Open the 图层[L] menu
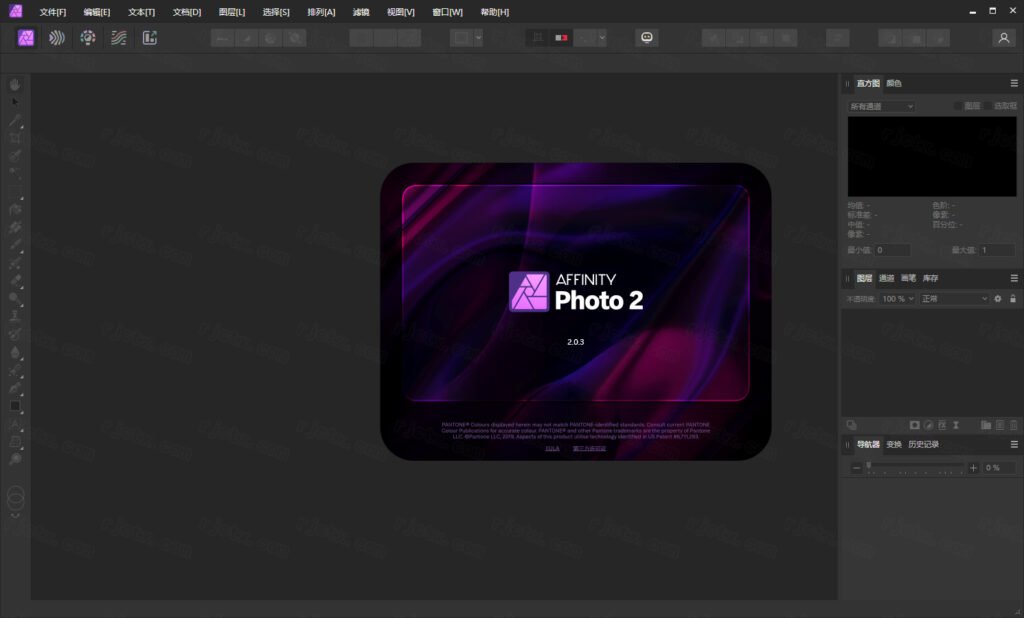Viewport: 1024px width, 618px height. (x=232, y=12)
